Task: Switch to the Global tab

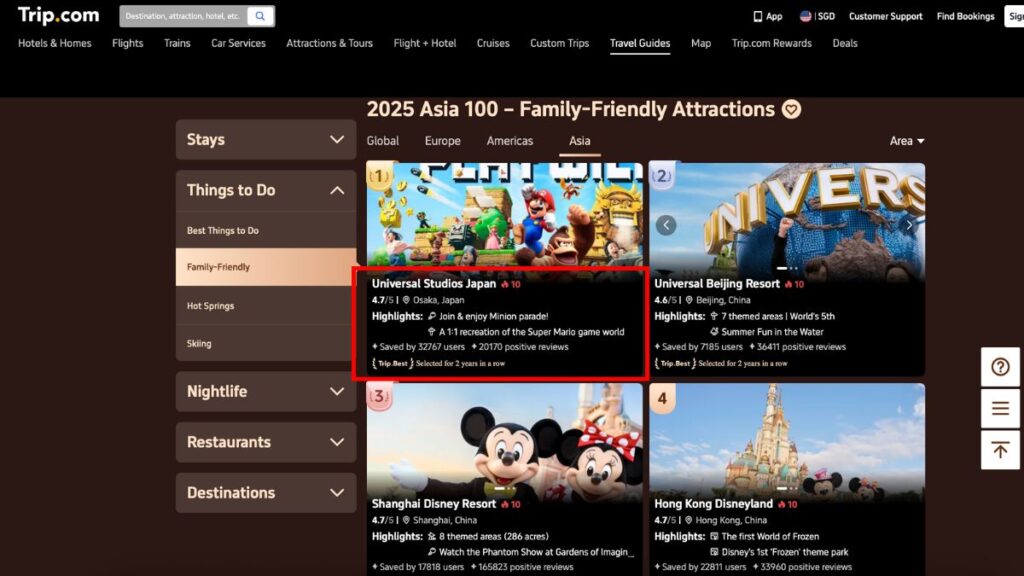Action: [383, 141]
